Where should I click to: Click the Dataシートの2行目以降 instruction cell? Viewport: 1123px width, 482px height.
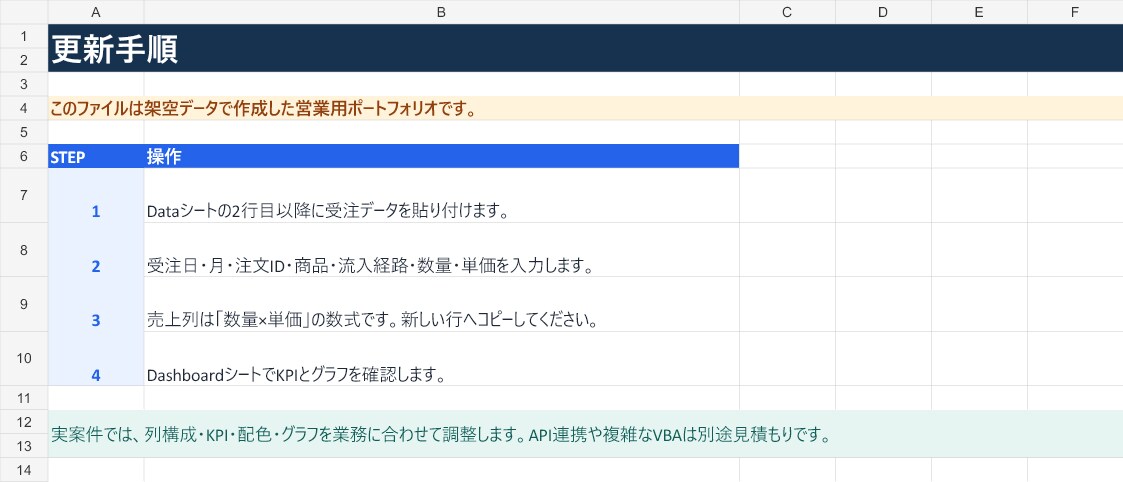click(441, 196)
